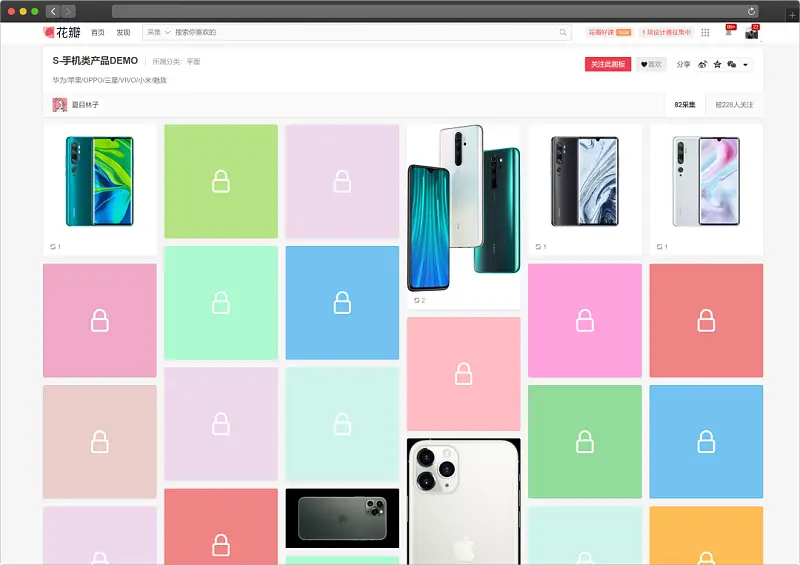
Task: Open the nine-dot apps grid icon
Action: 705,32
